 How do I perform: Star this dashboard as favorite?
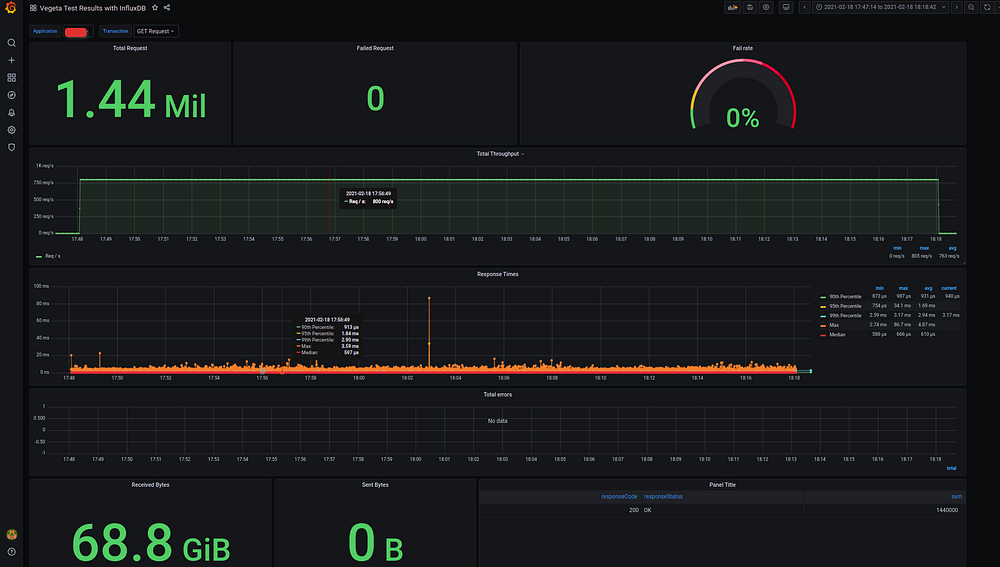[x=155, y=8]
